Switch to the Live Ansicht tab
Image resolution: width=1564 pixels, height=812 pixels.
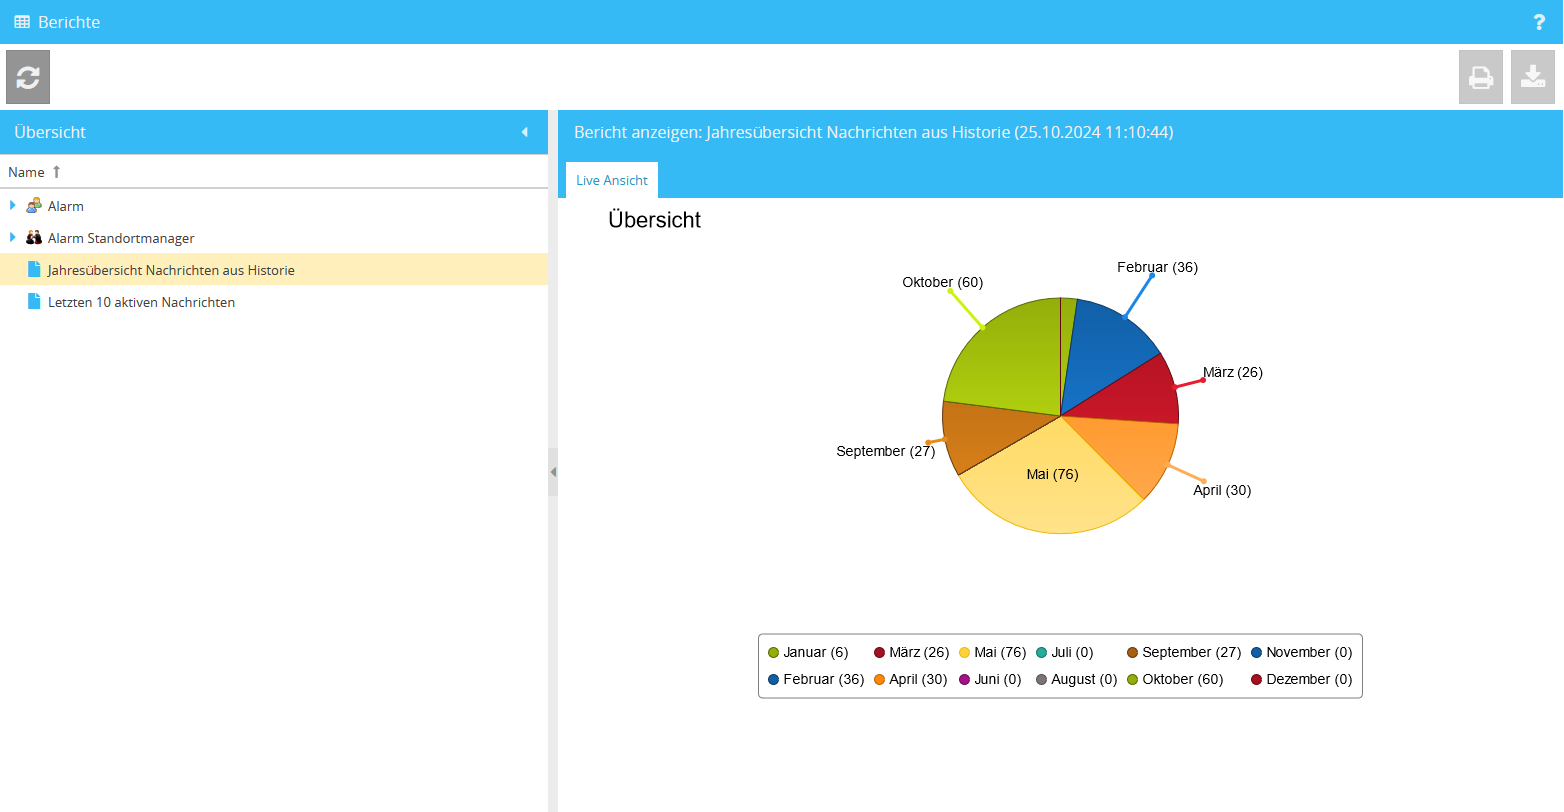[x=612, y=180]
